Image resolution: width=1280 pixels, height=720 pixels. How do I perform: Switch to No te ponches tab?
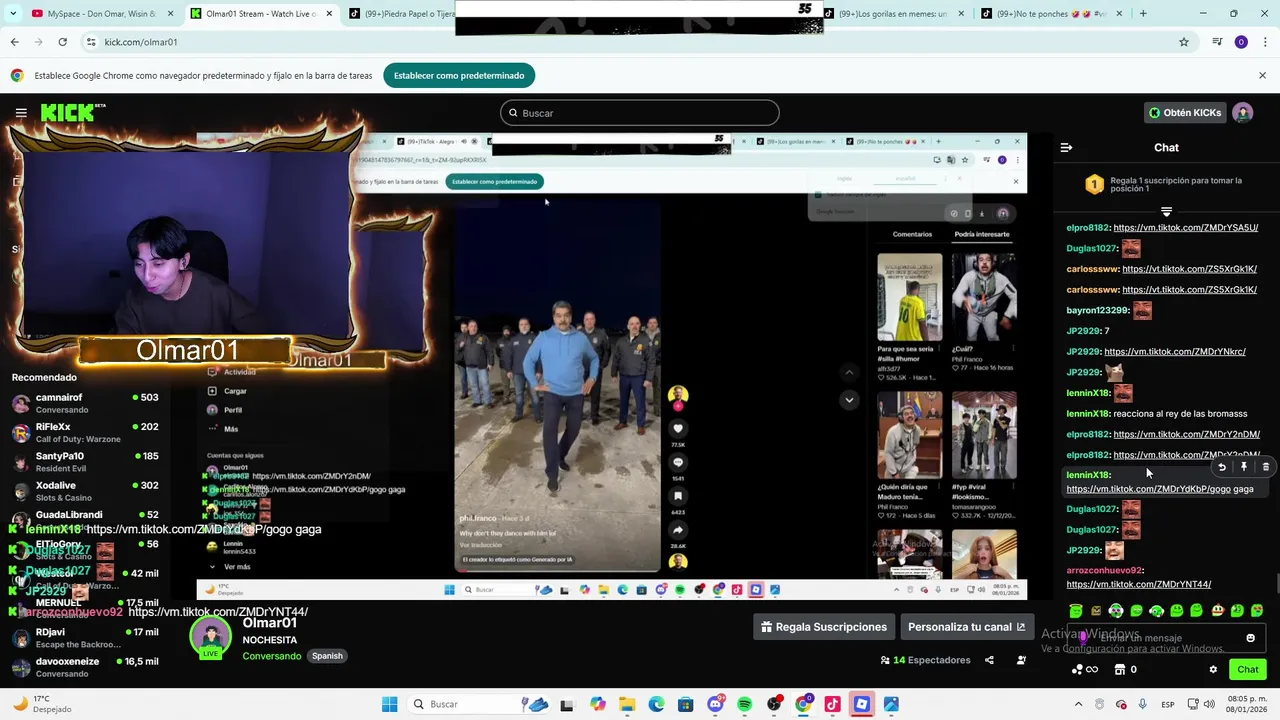coord(1050,14)
